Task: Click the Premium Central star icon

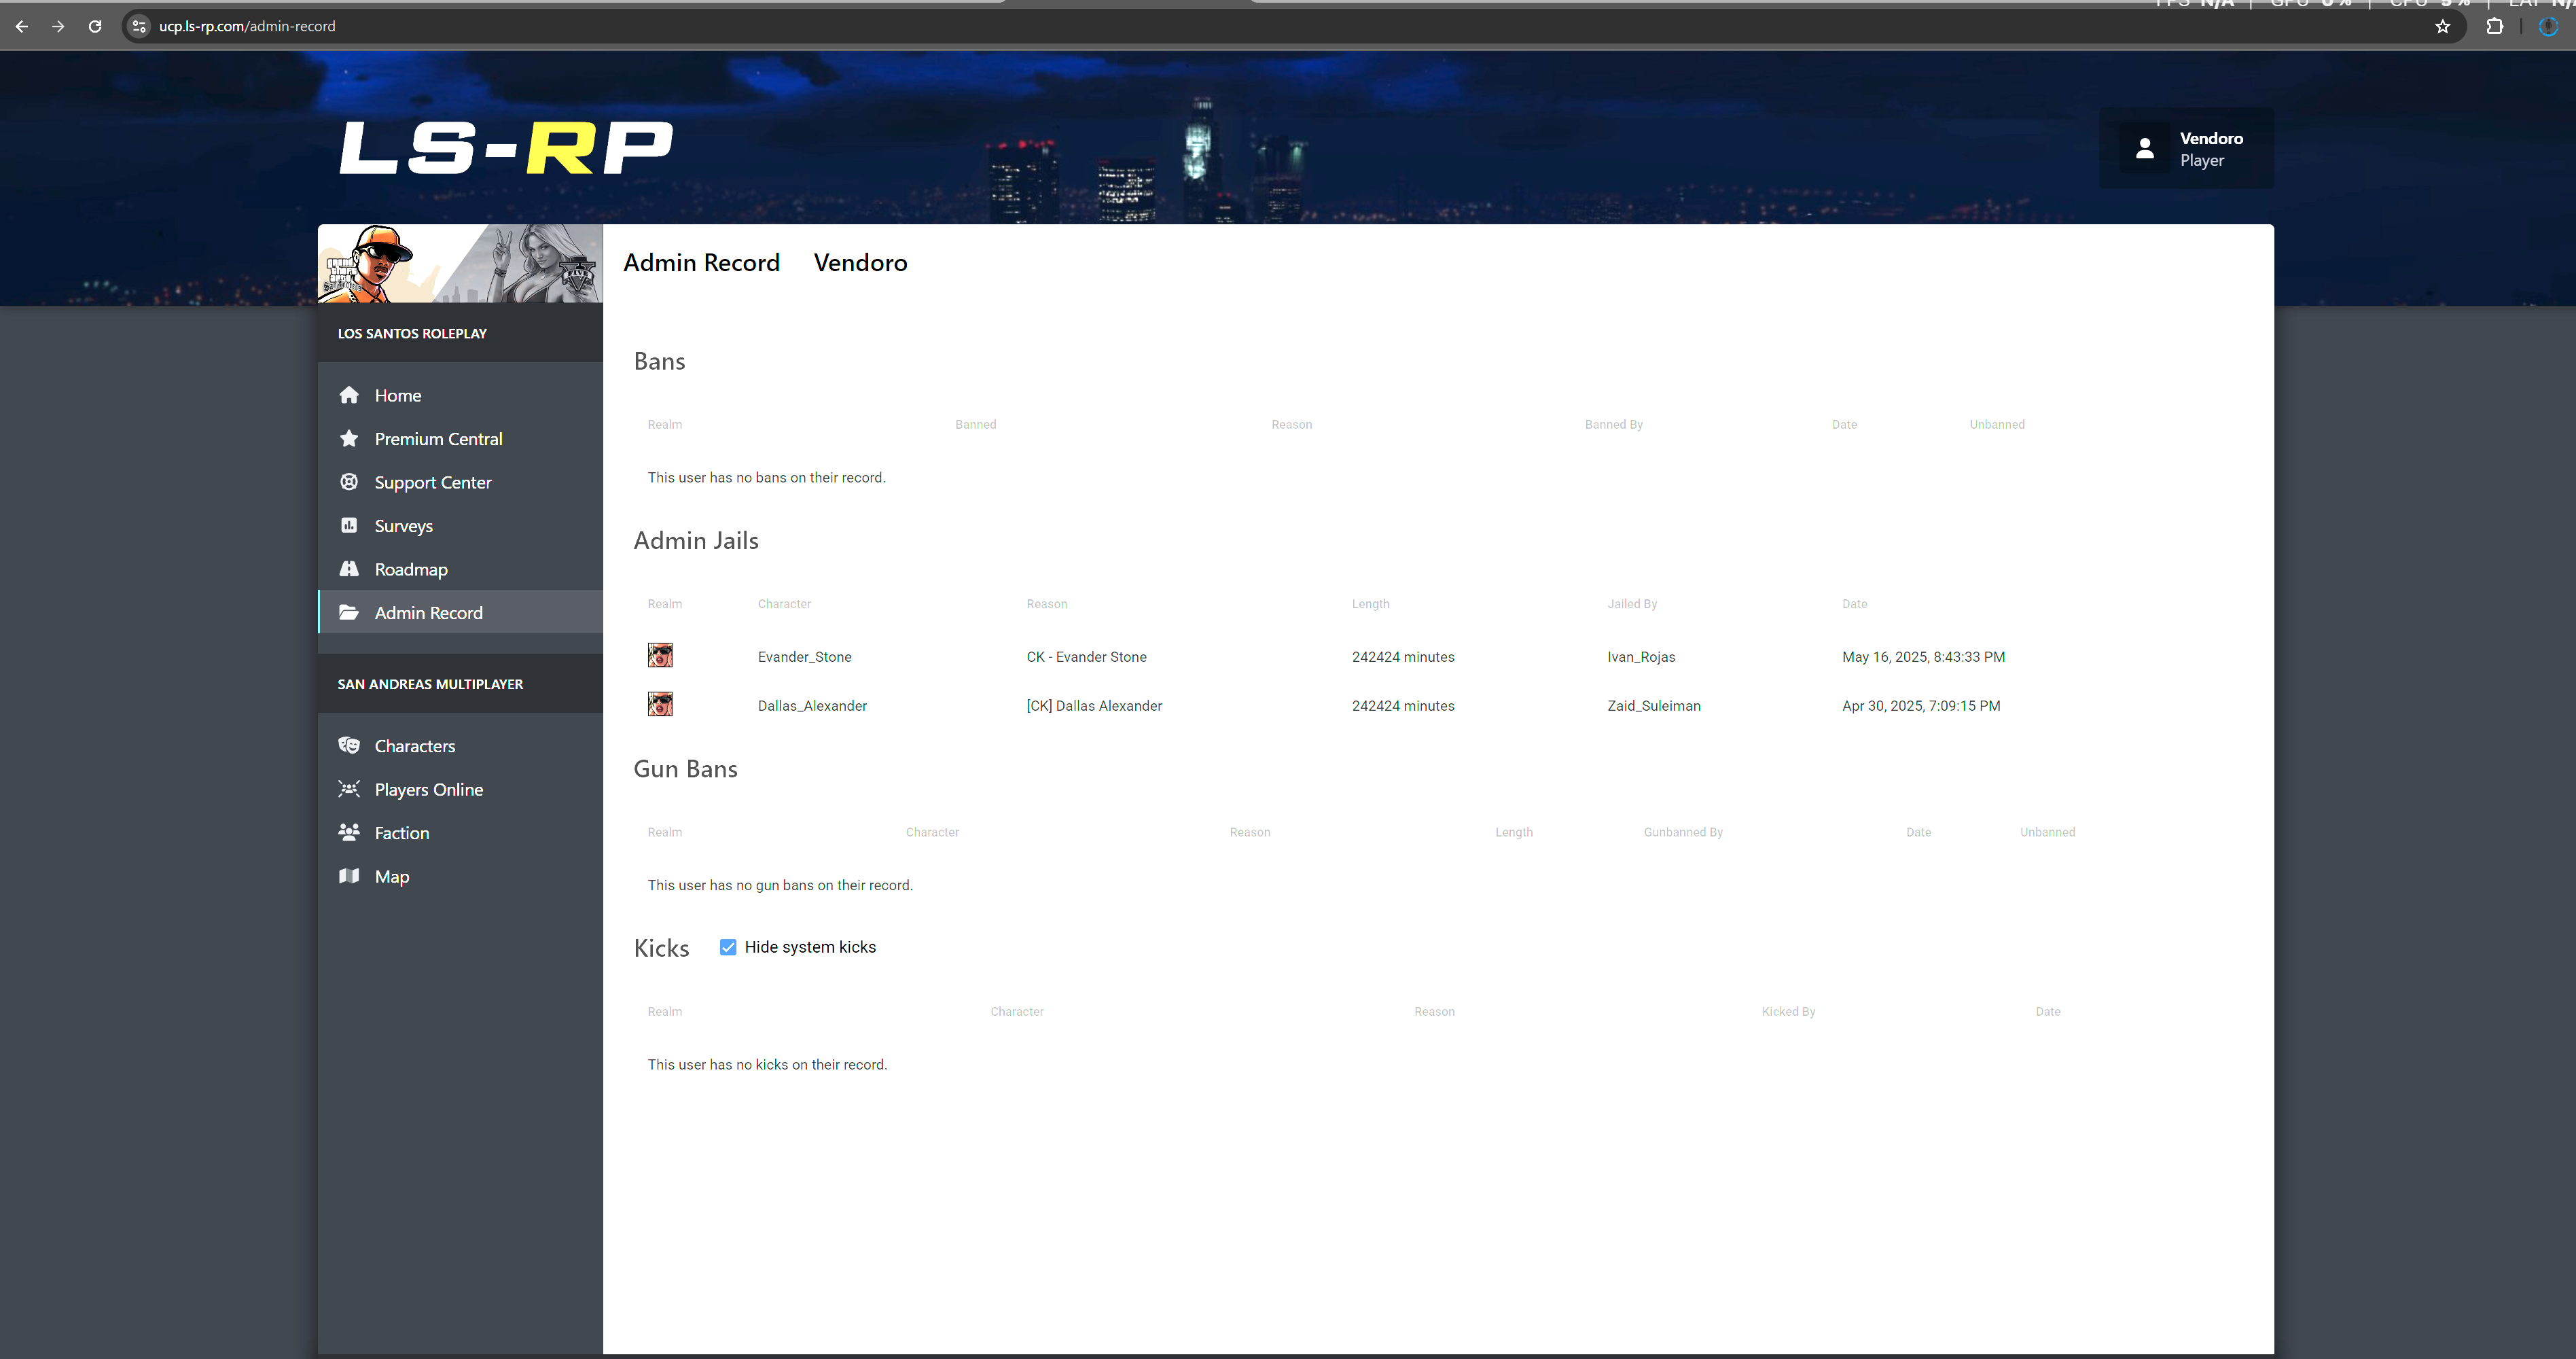Action: (349, 438)
